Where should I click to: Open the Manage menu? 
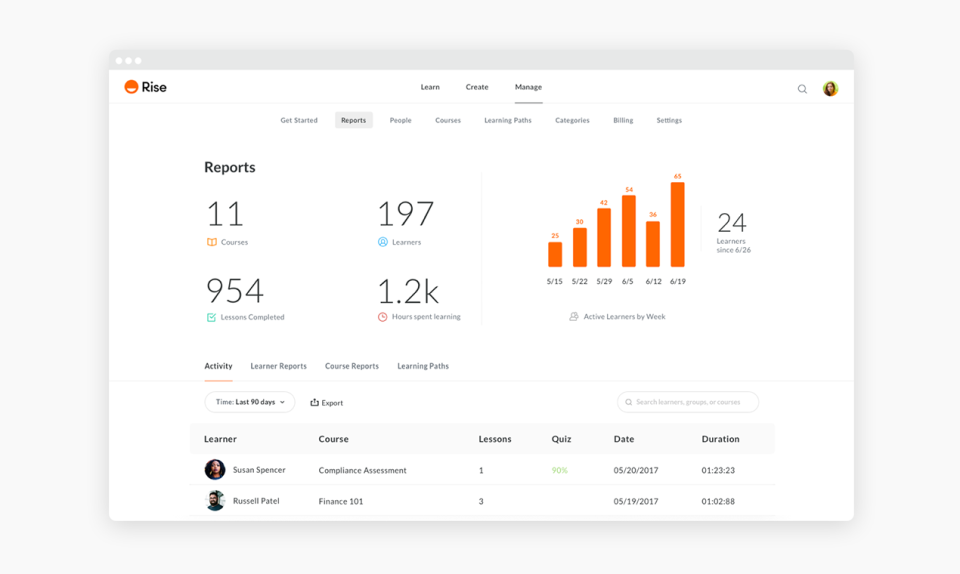pyautogui.click(x=528, y=87)
